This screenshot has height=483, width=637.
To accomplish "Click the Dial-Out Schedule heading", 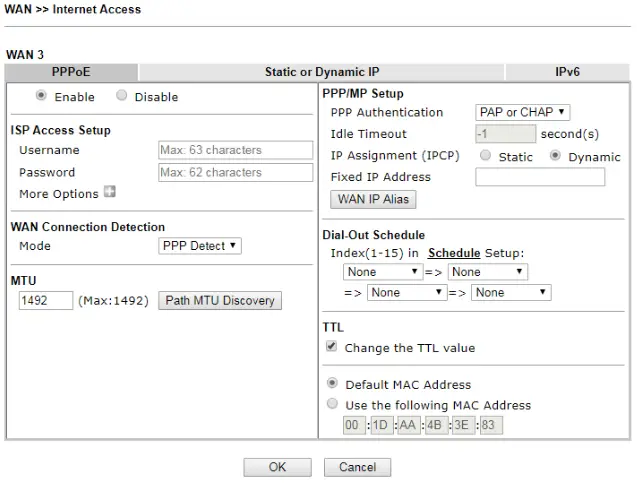I will point(373,235).
